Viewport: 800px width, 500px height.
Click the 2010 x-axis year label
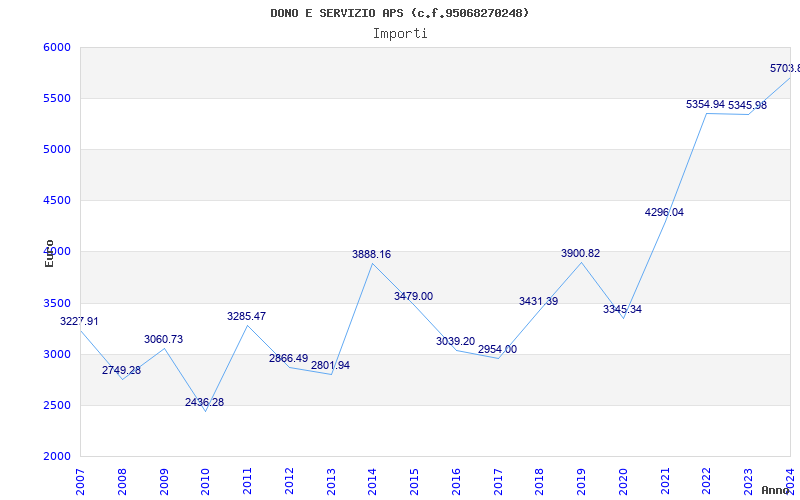(206, 482)
